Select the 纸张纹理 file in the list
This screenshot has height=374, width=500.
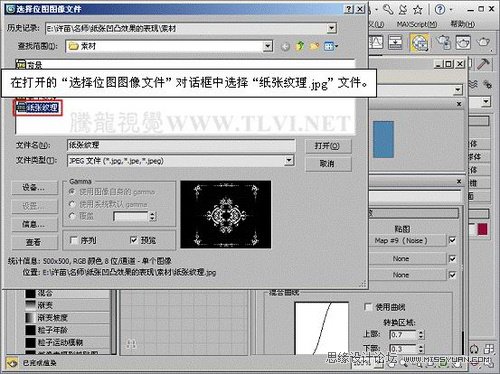38,108
